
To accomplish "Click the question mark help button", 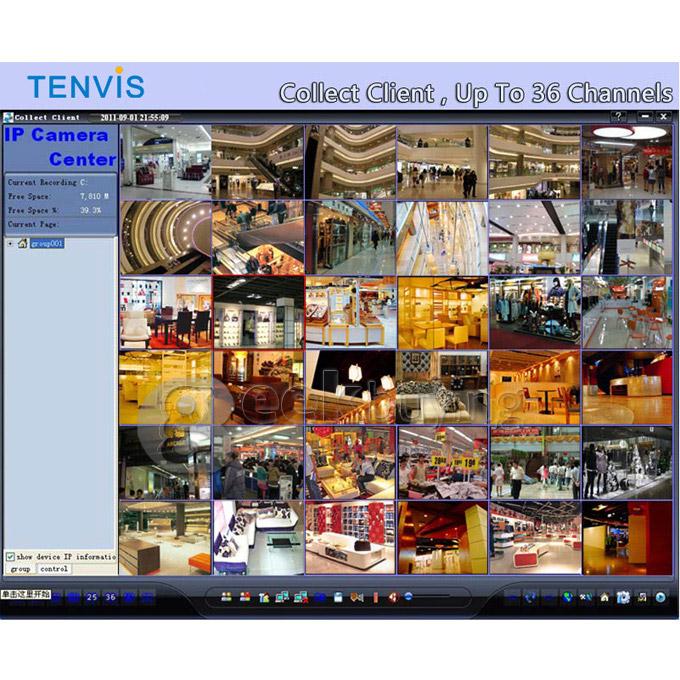I will (x=618, y=116).
